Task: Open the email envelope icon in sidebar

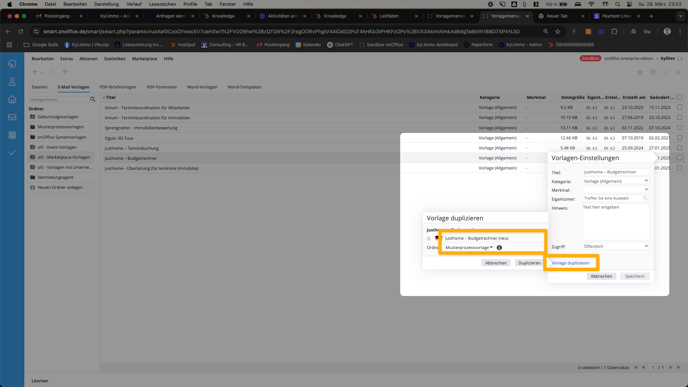Action: [x=12, y=117]
